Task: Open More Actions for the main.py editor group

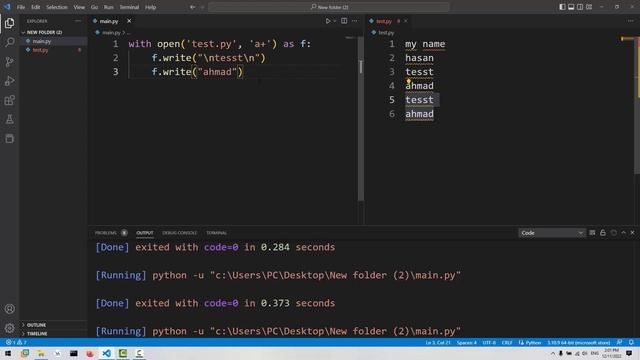Action: tap(354, 21)
